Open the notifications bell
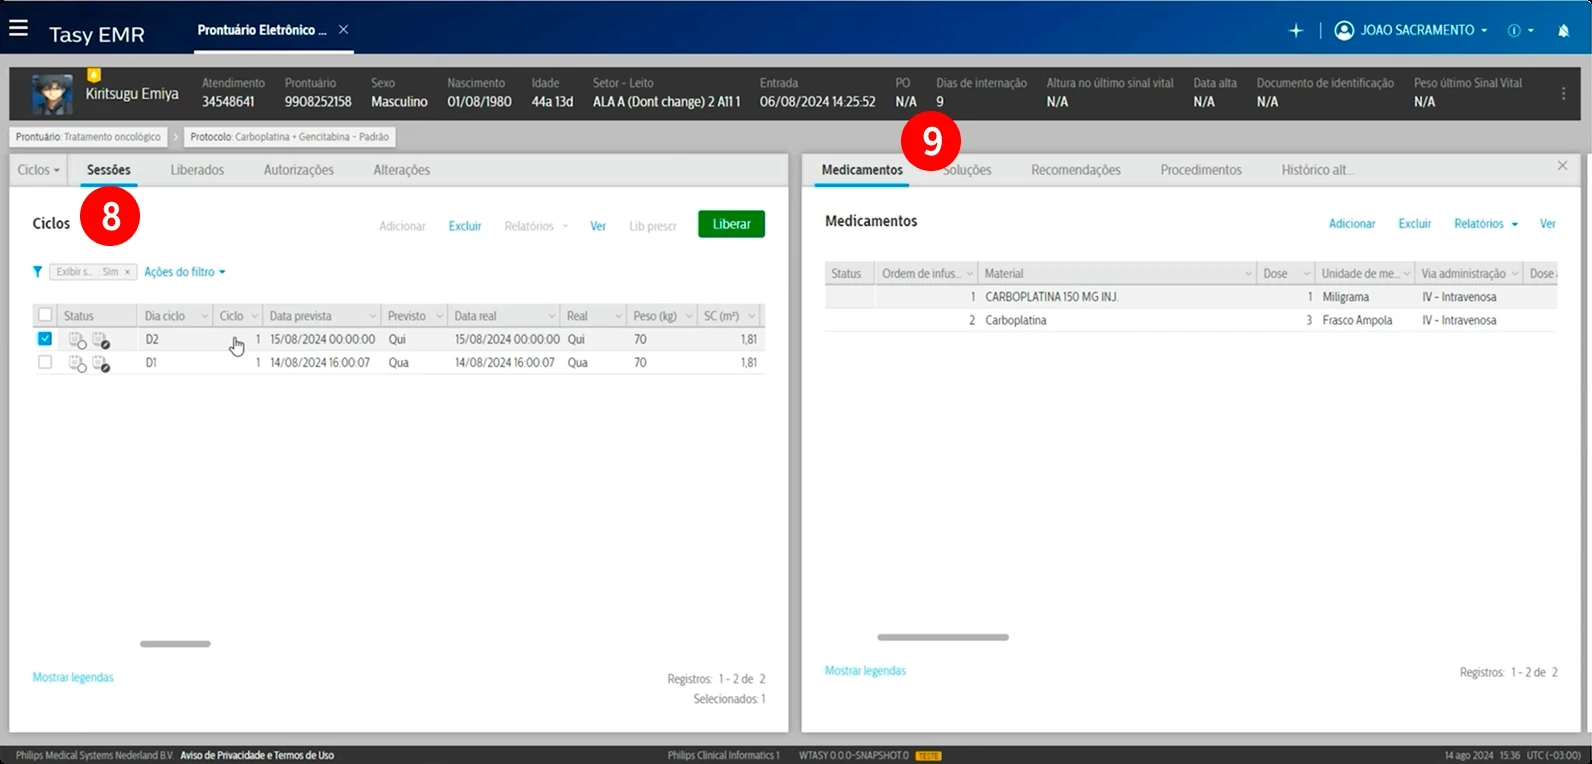 click(x=1563, y=31)
